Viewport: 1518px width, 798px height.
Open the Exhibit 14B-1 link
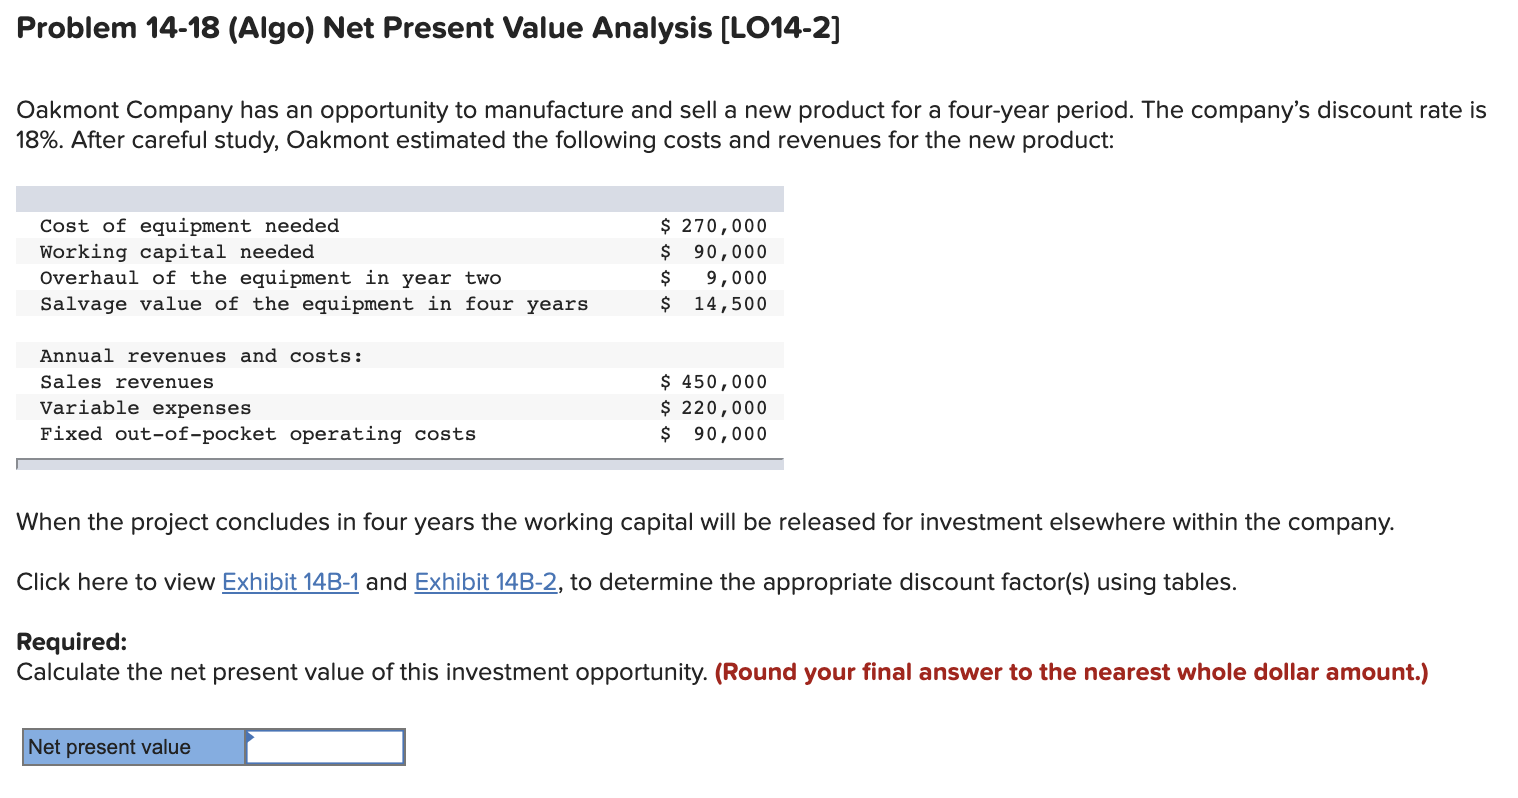pyautogui.click(x=290, y=581)
